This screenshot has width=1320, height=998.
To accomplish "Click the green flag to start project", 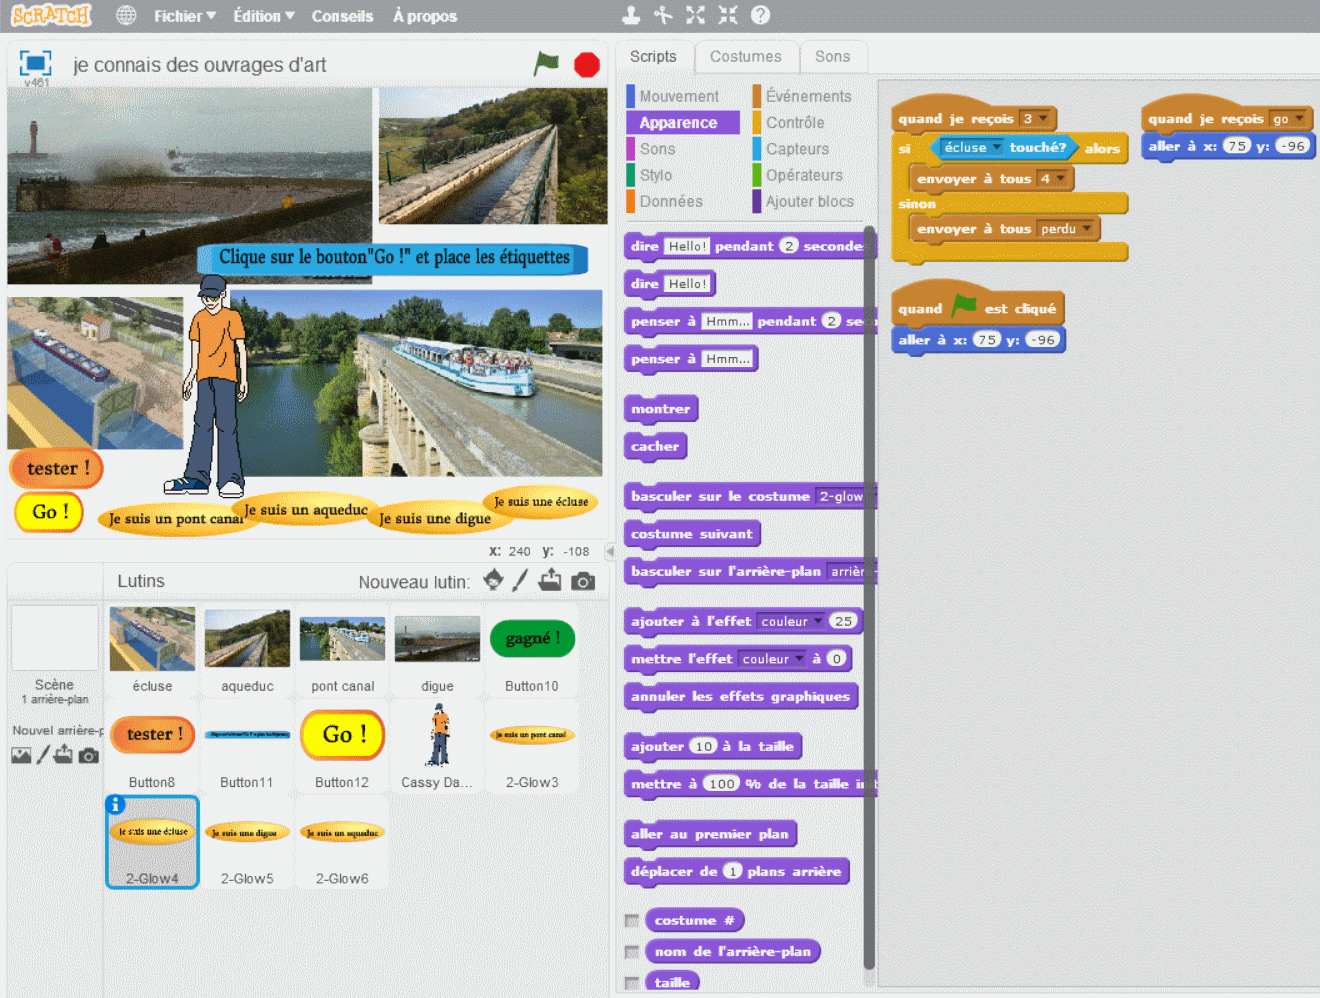I will point(546,64).
